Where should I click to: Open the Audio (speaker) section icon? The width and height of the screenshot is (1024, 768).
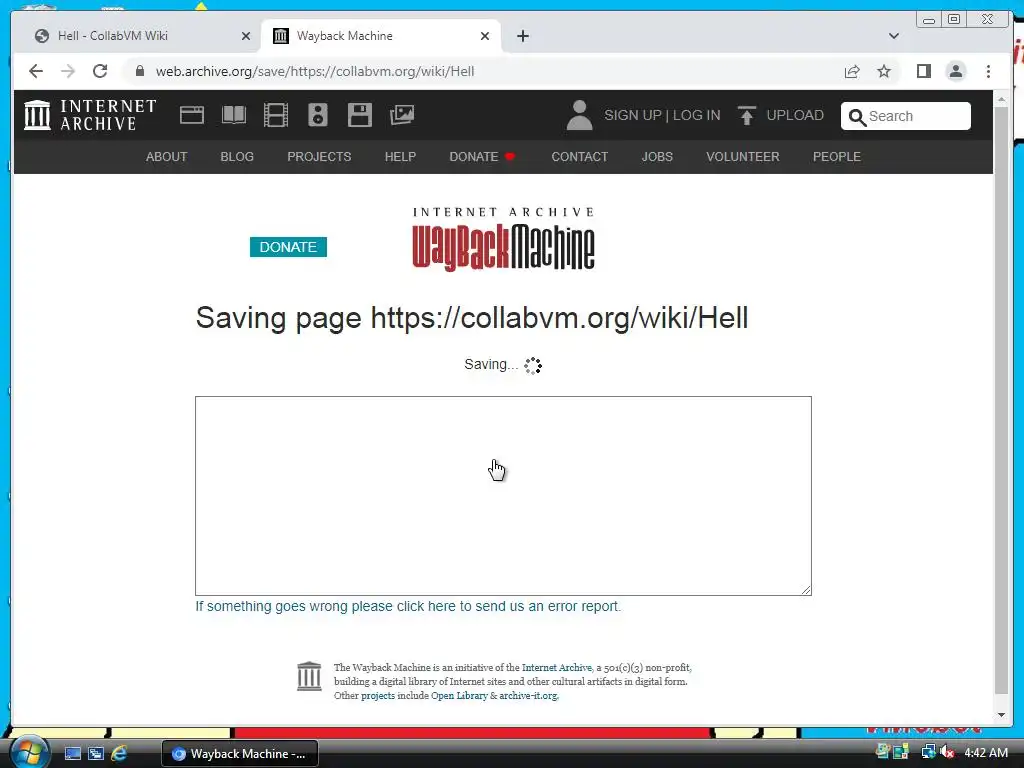(x=318, y=115)
